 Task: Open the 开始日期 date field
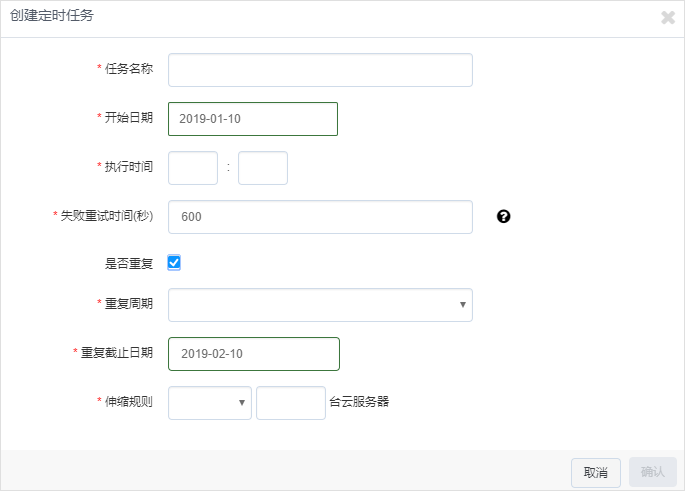coord(253,119)
